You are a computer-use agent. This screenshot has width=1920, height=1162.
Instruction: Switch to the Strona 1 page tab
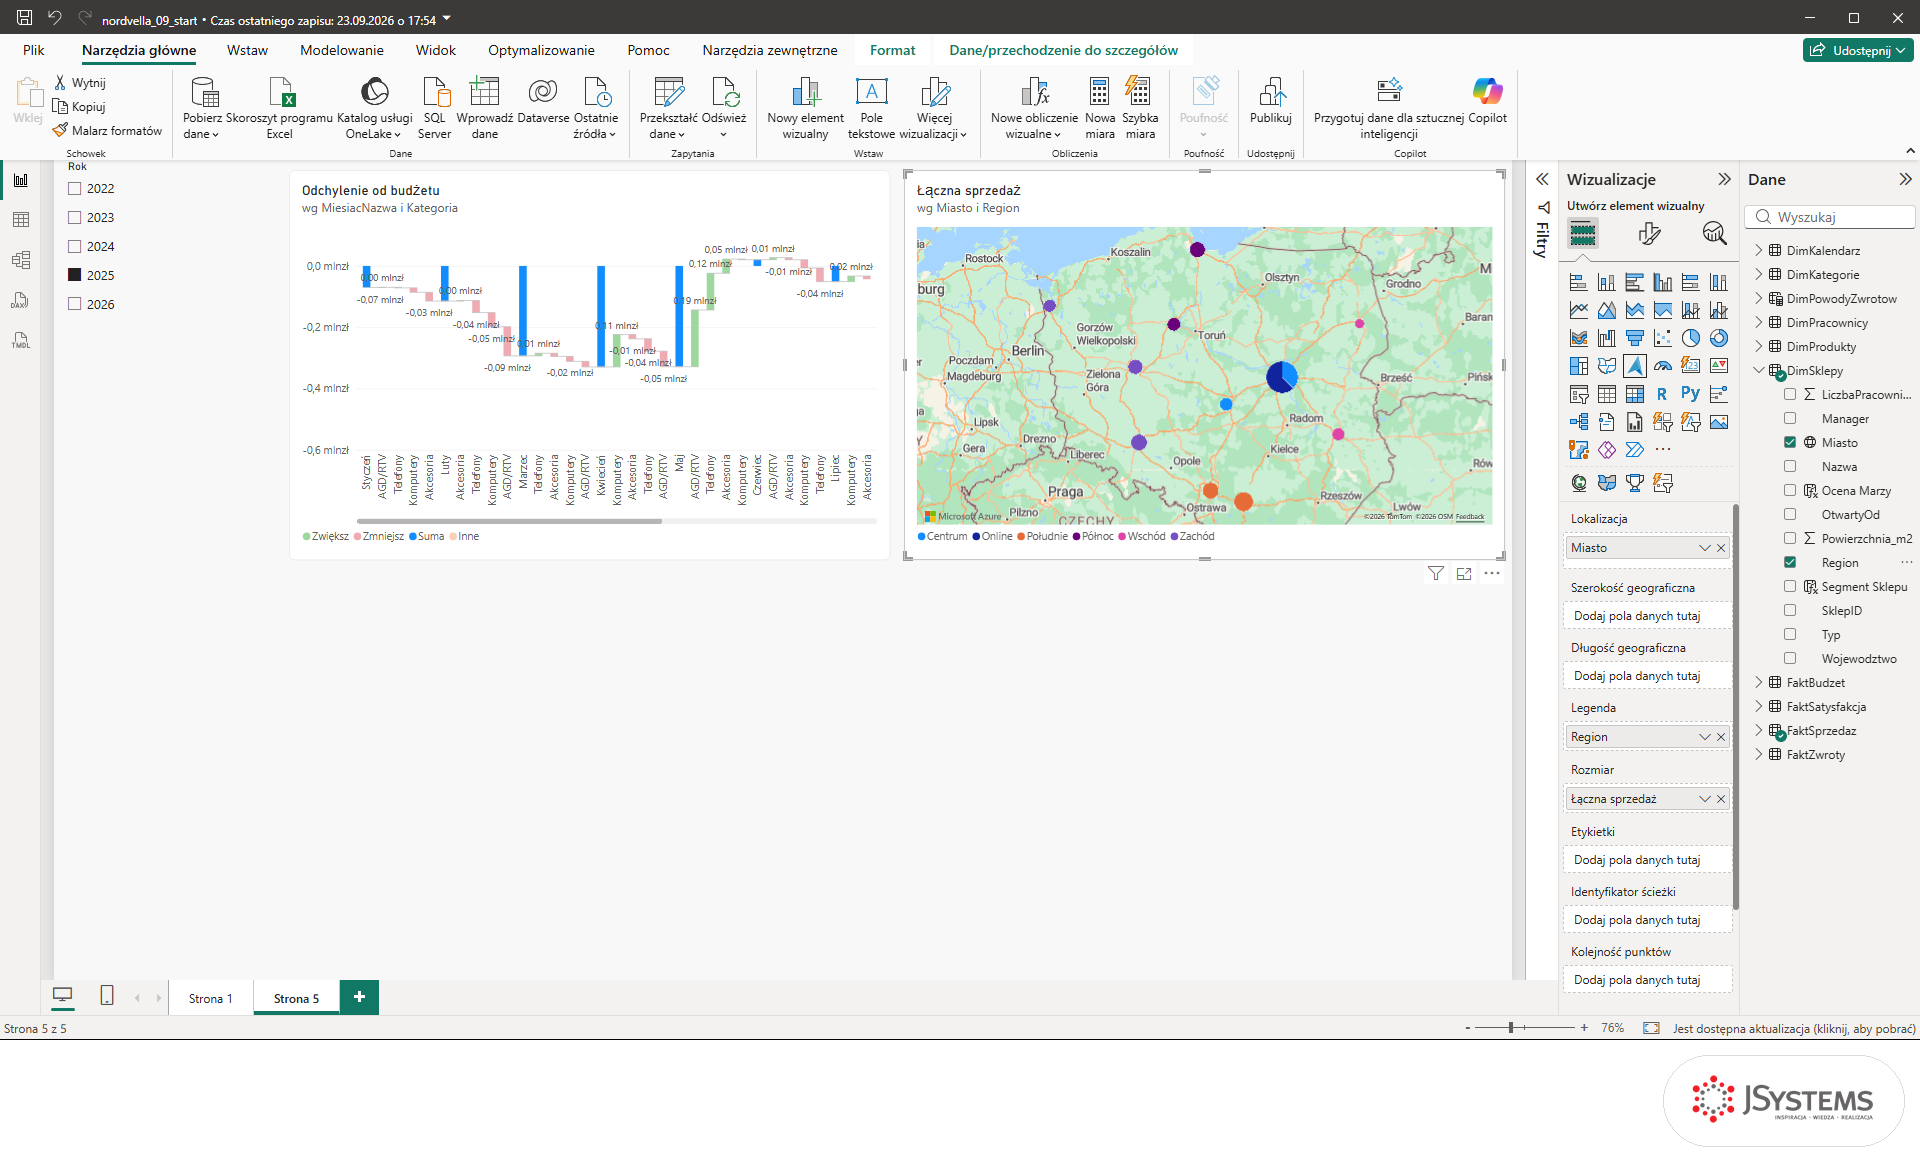coord(210,998)
